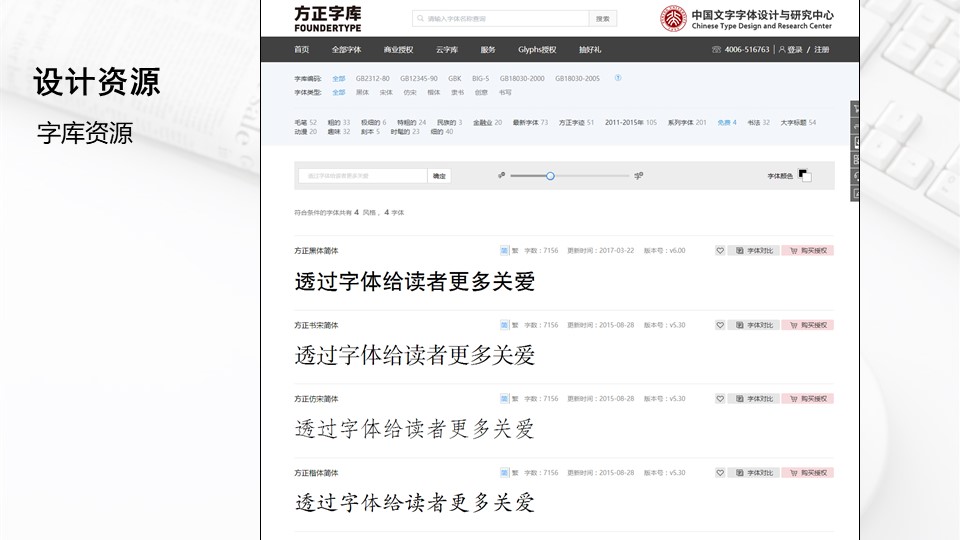Filter encoding by GB12345-90
This screenshot has width=960, height=540.
point(419,78)
